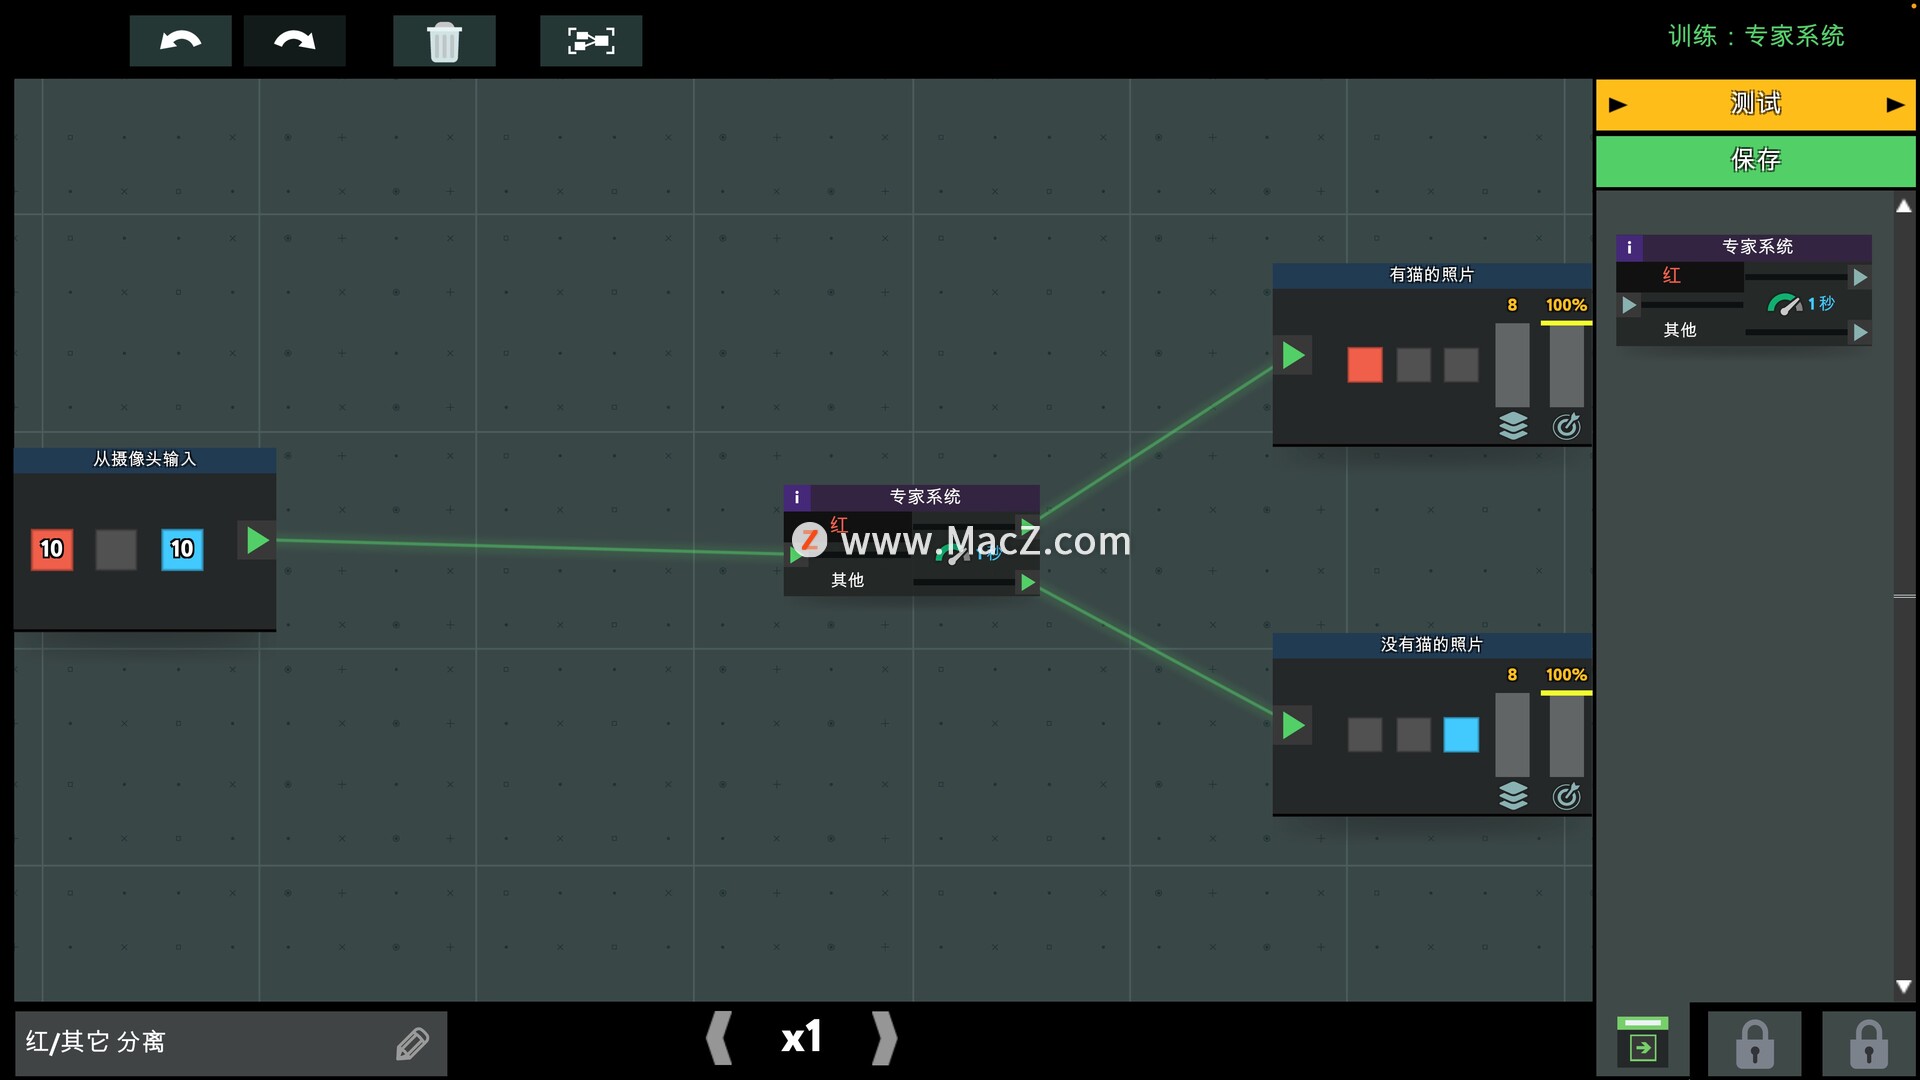This screenshot has height=1080, width=1920.
Task: Click the camera input node's green output arrow
Action: tap(257, 541)
